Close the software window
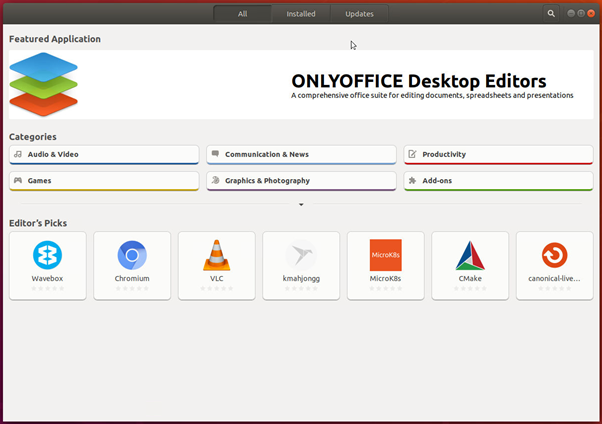 (591, 13)
